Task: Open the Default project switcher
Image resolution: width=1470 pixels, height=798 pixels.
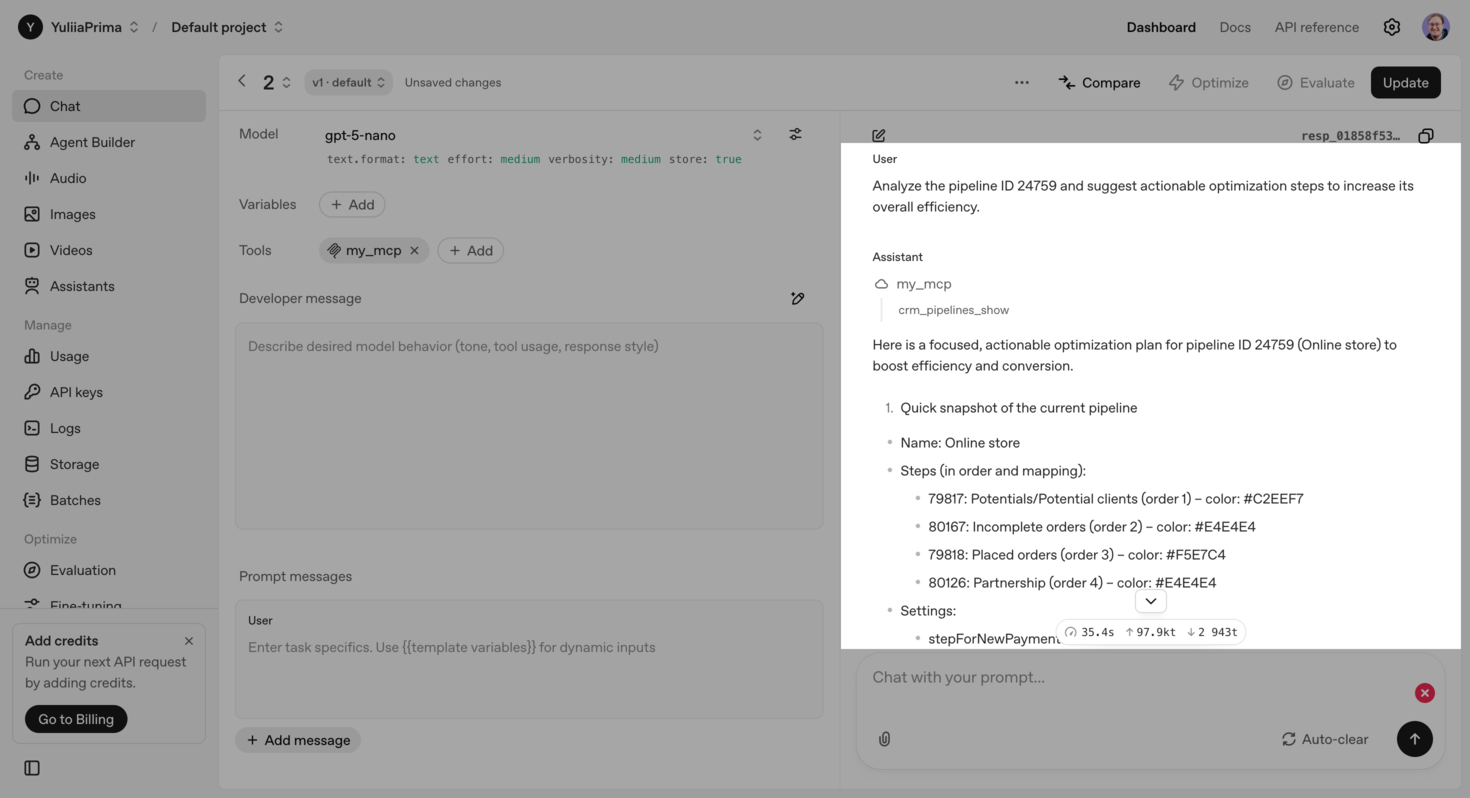Action: [227, 27]
